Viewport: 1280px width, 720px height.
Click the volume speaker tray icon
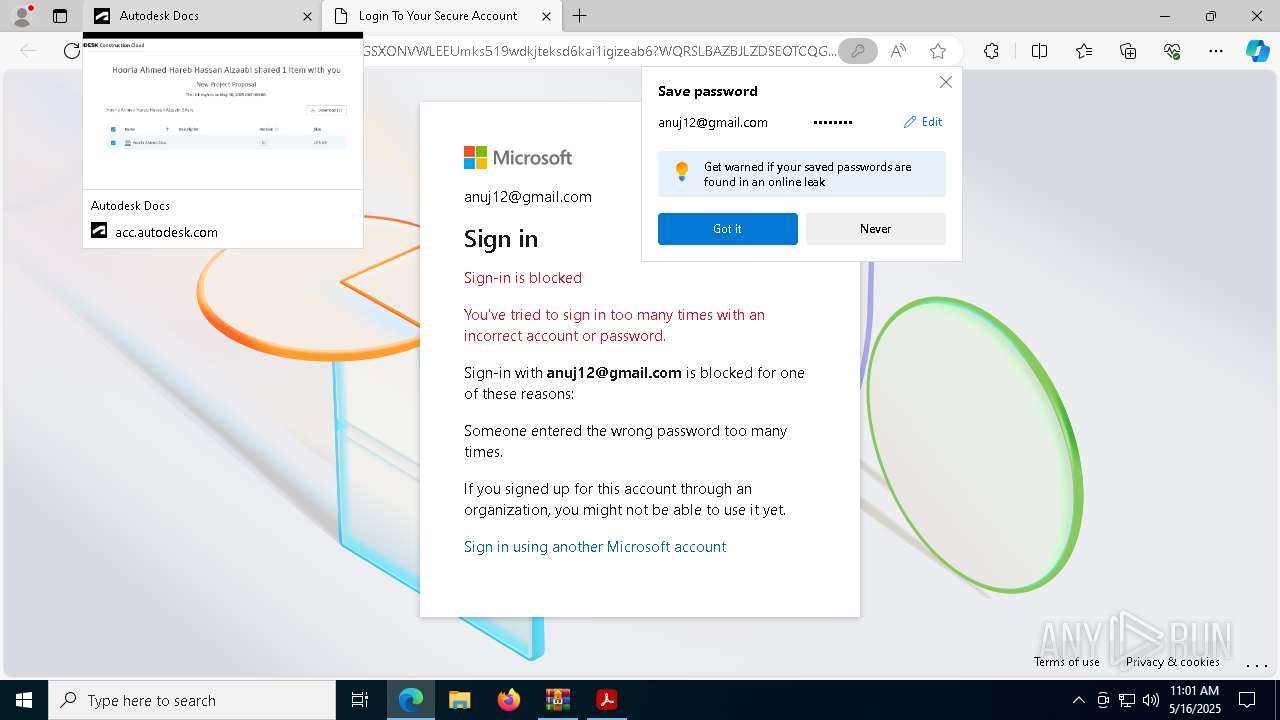point(1151,700)
